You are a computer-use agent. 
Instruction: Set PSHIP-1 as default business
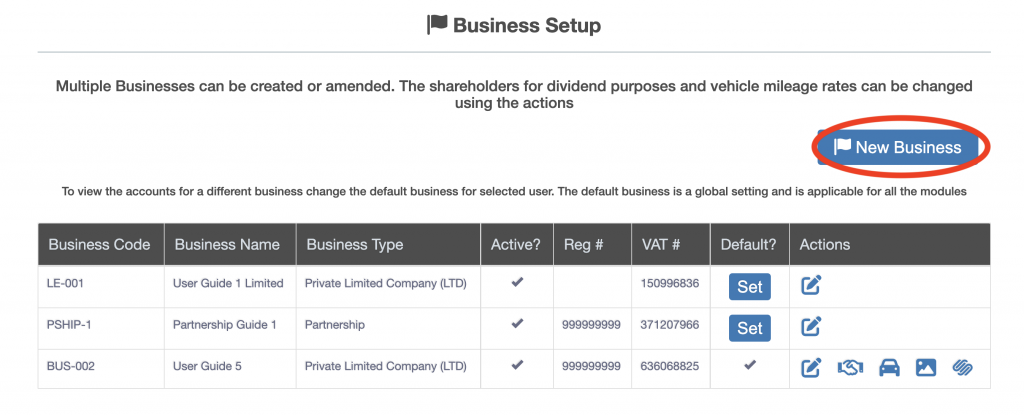(x=749, y=327)
